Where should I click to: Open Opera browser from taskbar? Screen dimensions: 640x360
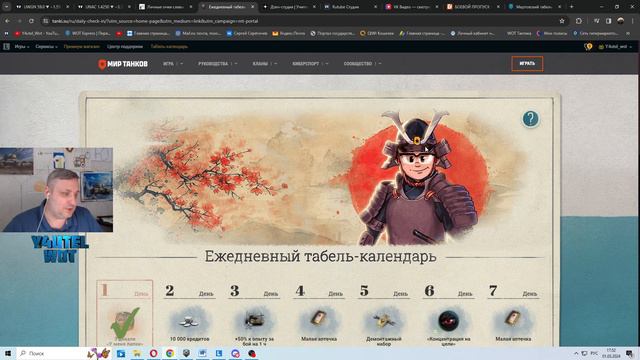[153, 353]
